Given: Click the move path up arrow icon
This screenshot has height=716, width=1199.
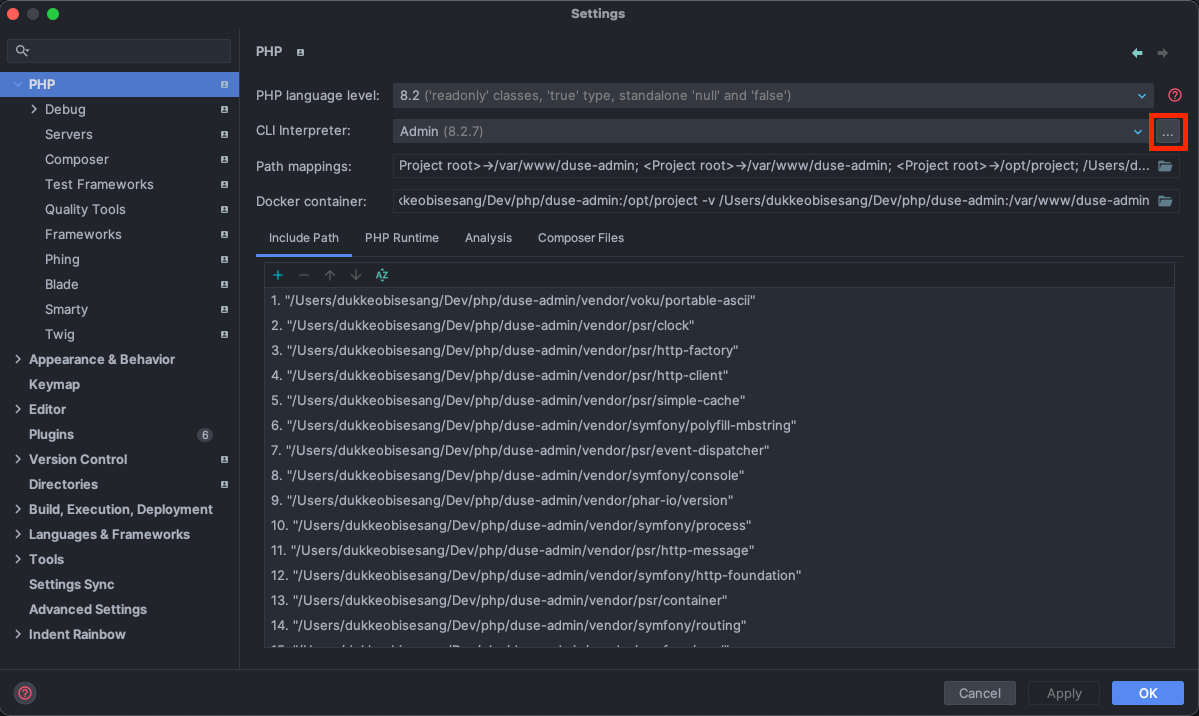Looking at the screenshot, I should tap(330, 275).
